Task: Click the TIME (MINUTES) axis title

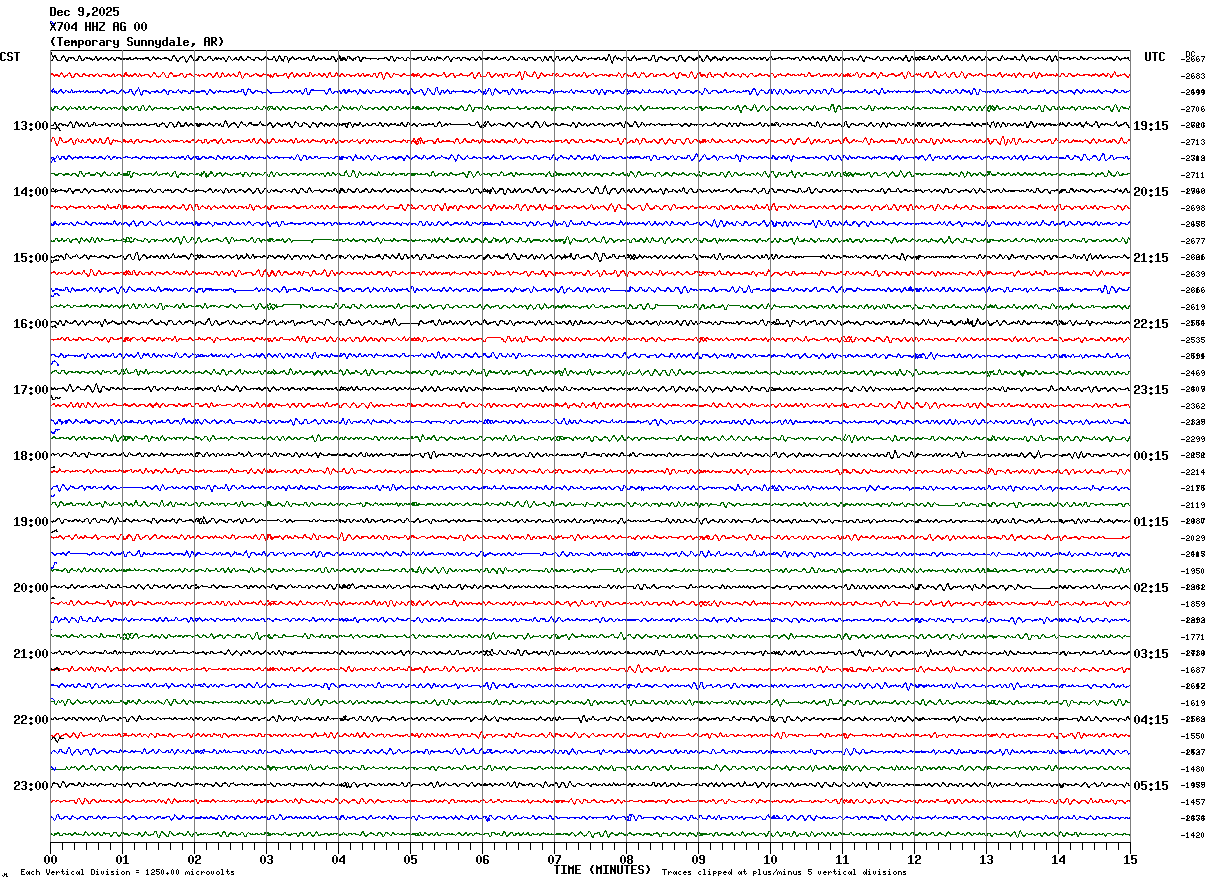Action: click(602, 870)
